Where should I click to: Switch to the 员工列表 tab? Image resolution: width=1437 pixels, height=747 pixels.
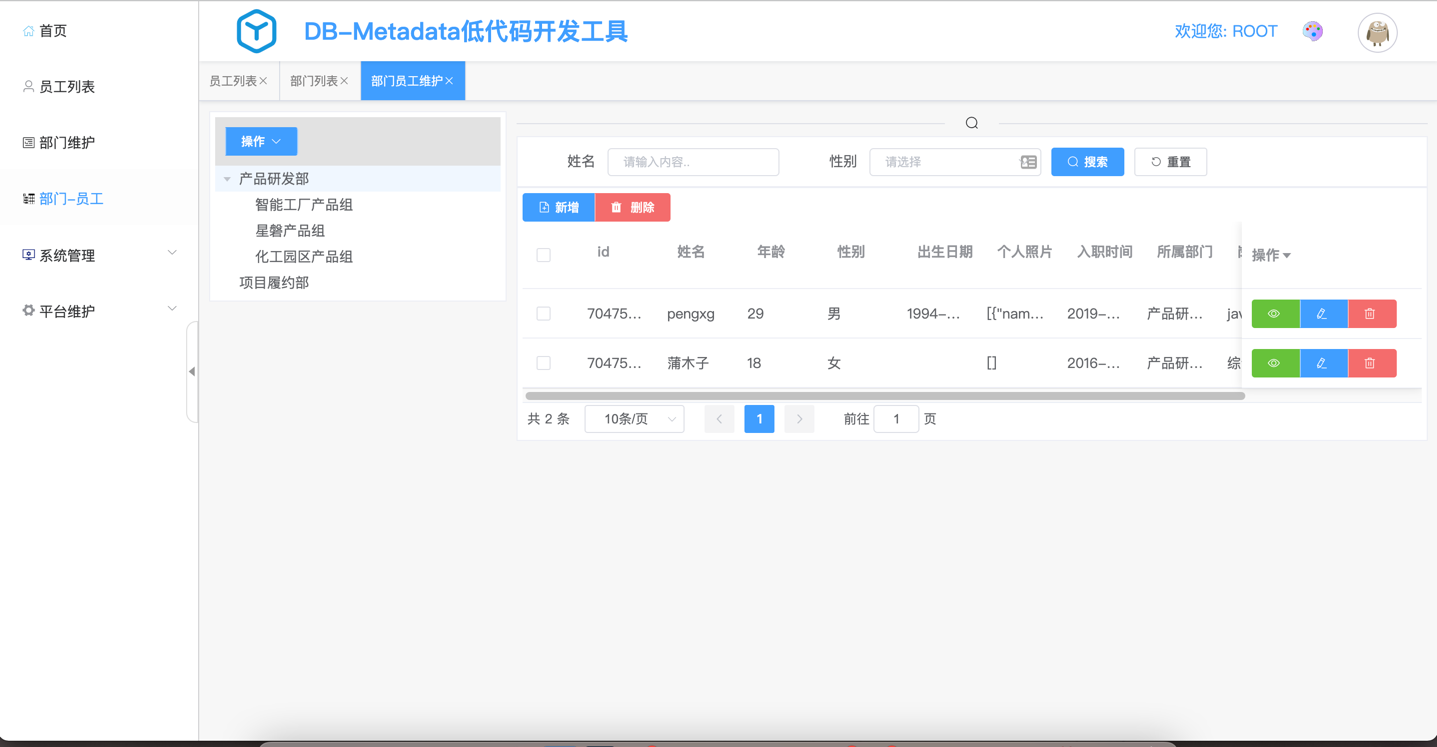pyautogui.click(x=232, y=81)
